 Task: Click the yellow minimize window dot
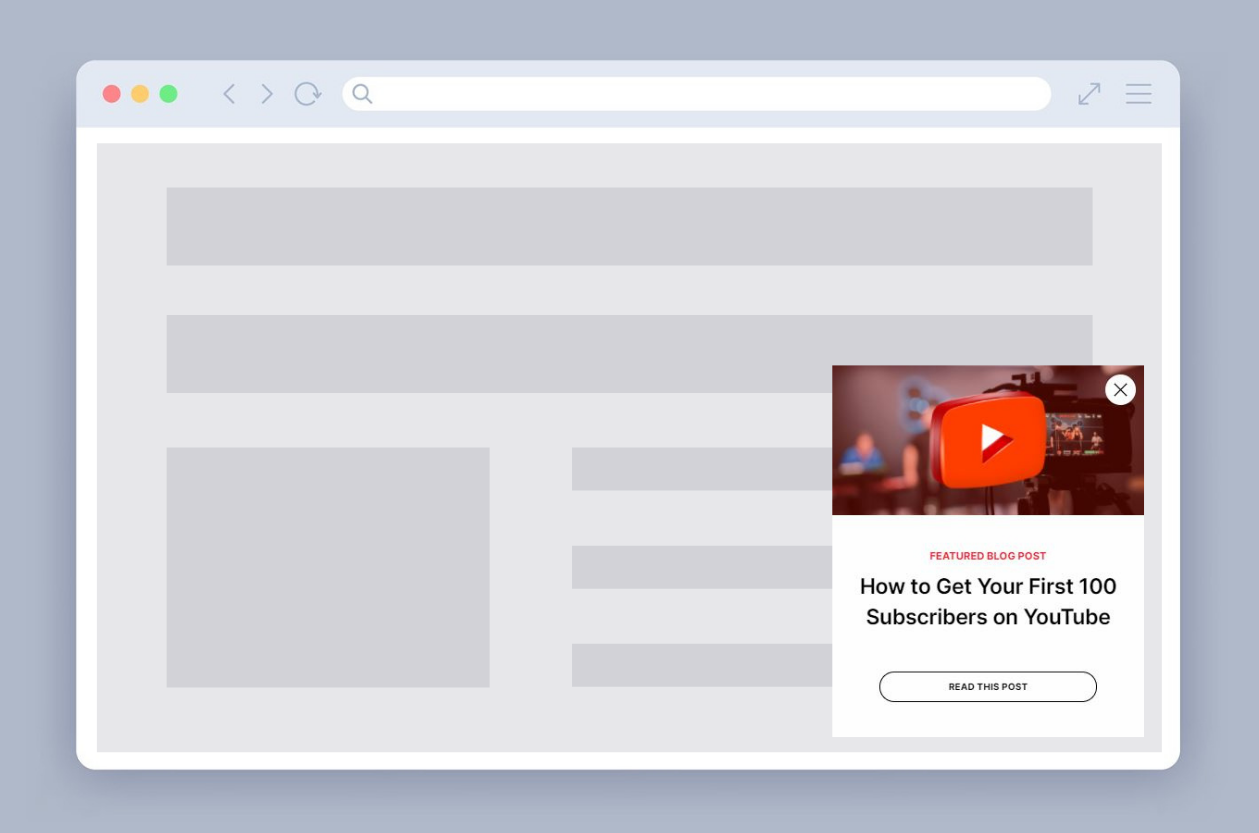[x=140, y=94]
